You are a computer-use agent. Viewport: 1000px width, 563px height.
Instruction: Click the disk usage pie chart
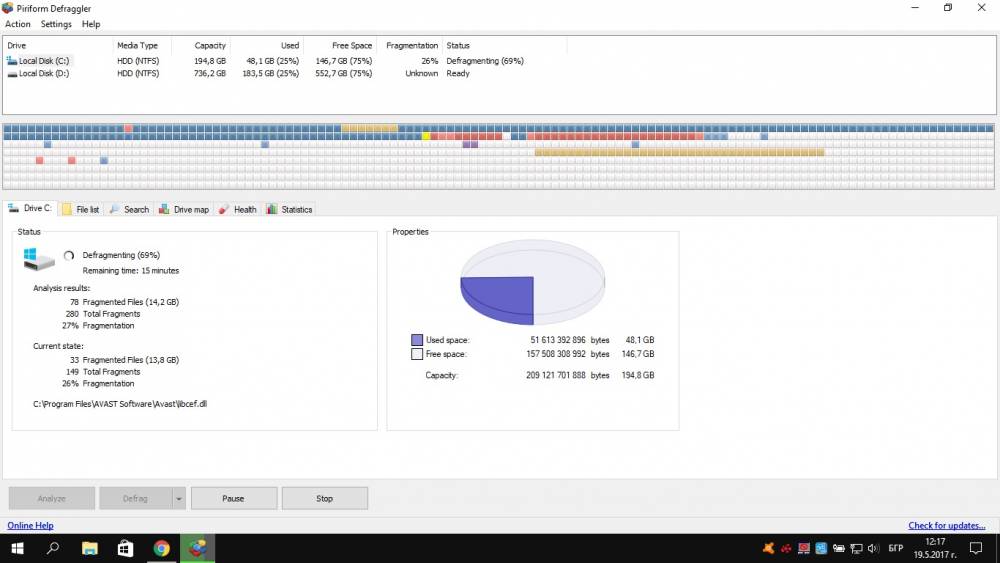(533, 282)
